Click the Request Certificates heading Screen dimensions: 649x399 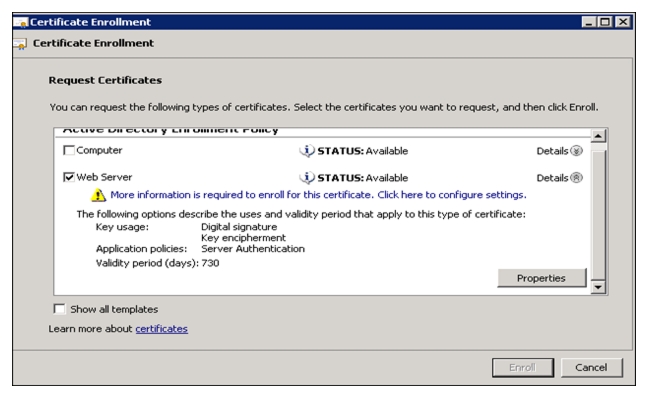click(105, 80)
